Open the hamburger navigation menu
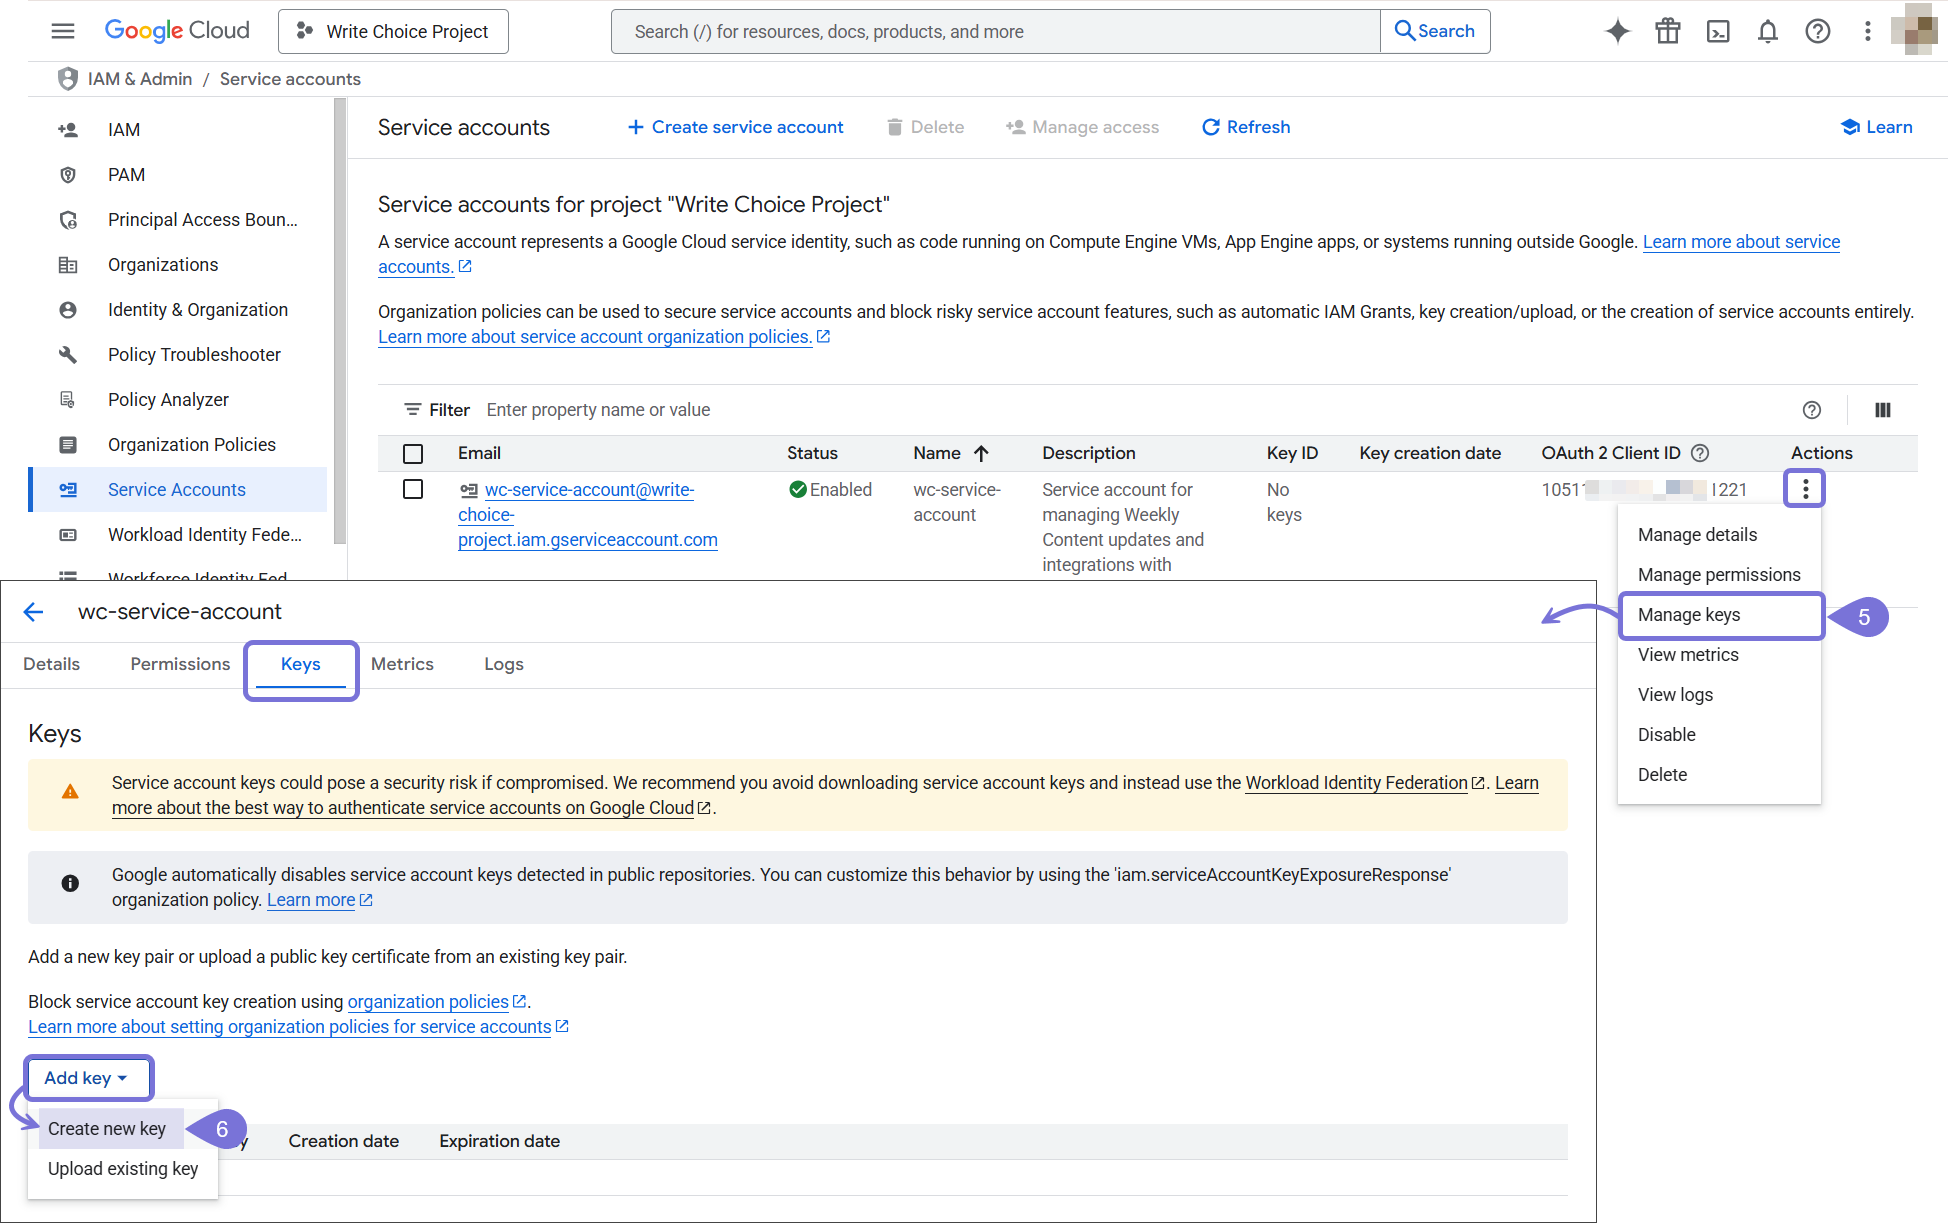1948x1223 pixels. pyautogui.click(x=63, y=31)
